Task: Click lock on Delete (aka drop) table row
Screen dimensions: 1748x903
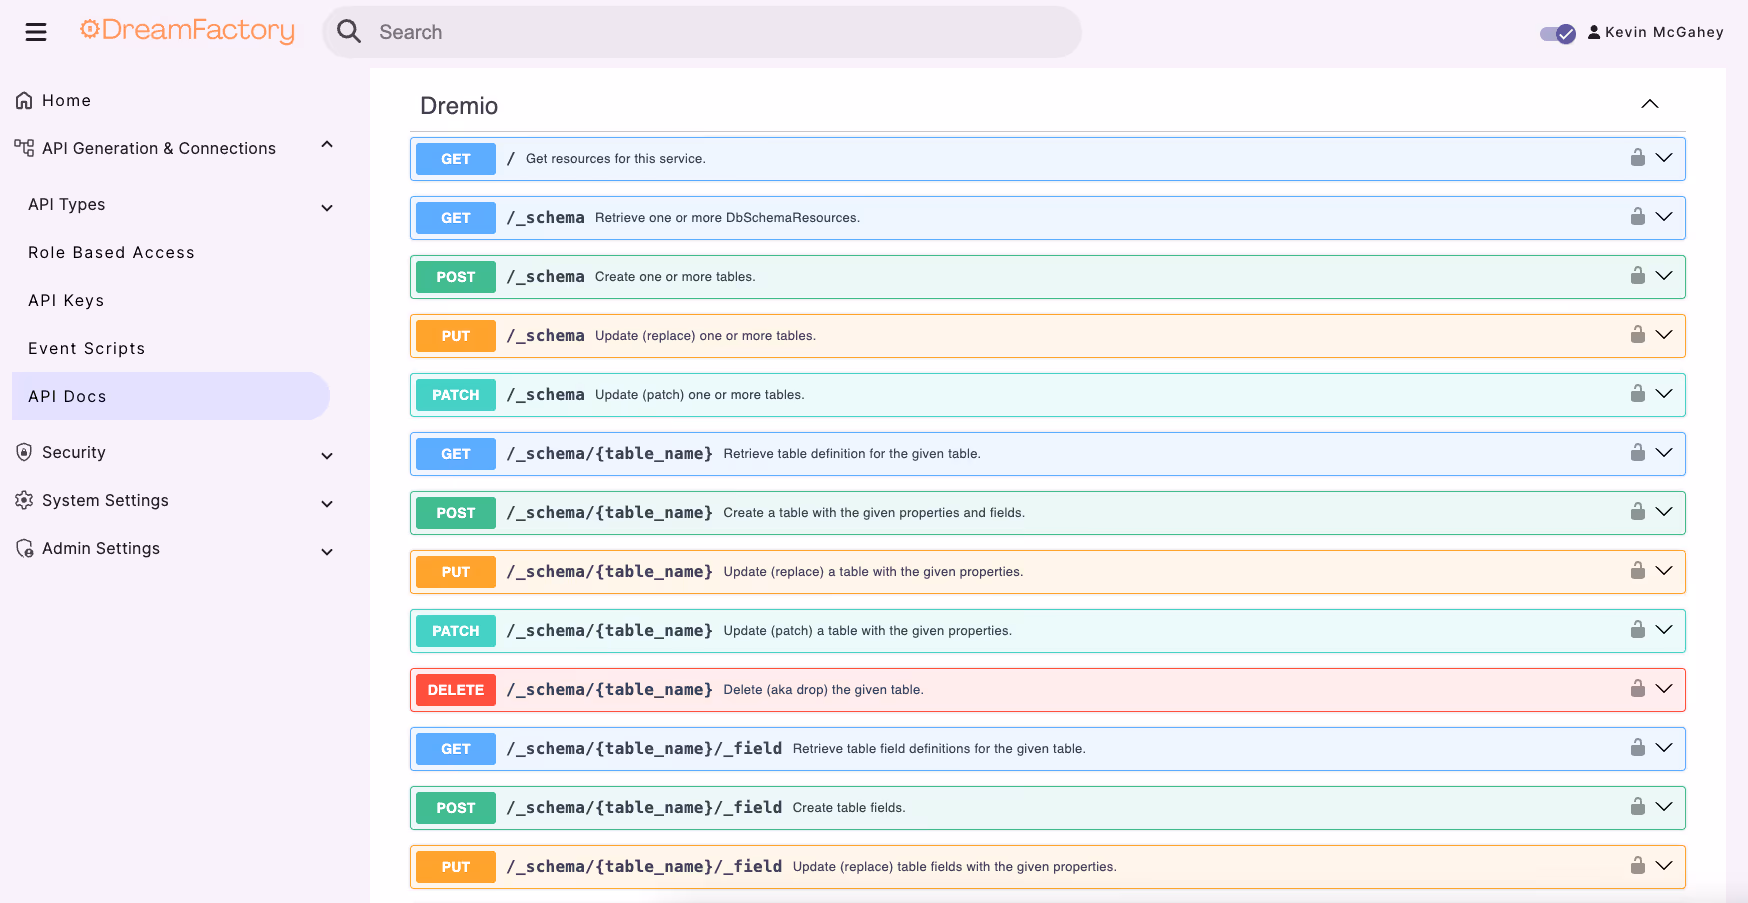Action: click(x=1638, y=688)
